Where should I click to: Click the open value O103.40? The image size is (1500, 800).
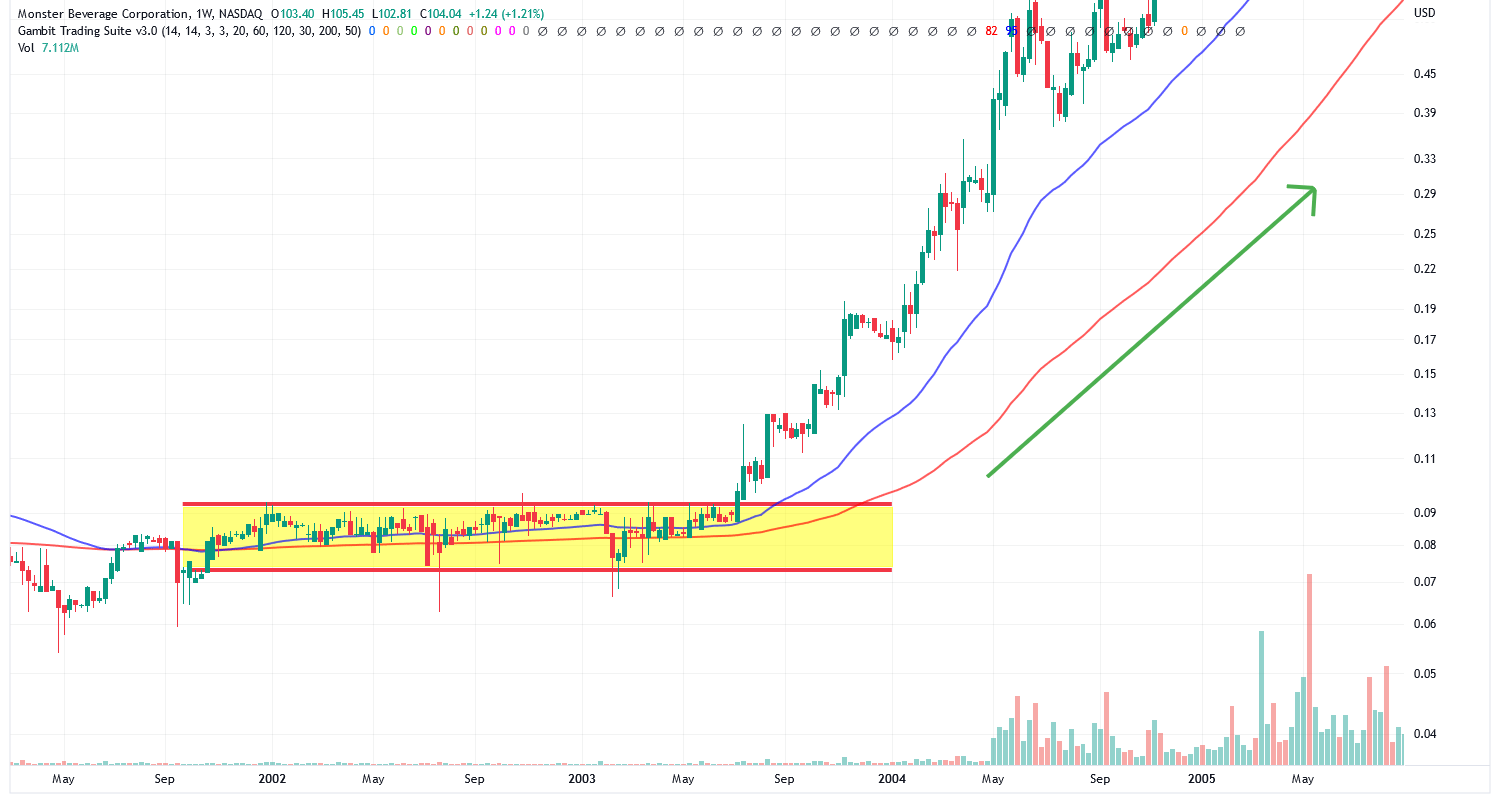(292, 14)
